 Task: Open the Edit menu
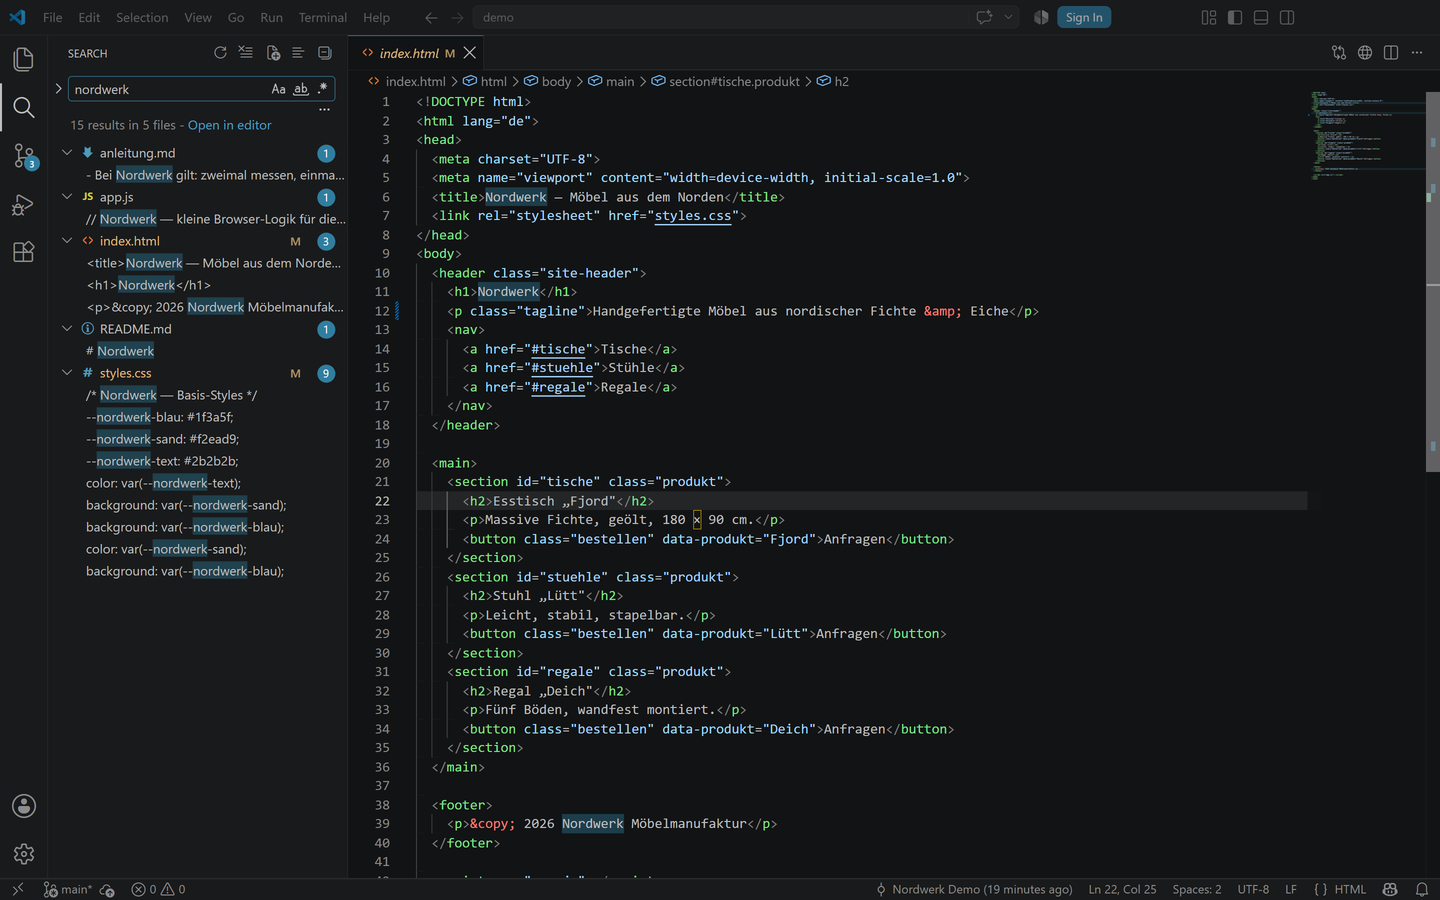pyautogui.click(x=89, y=17)
